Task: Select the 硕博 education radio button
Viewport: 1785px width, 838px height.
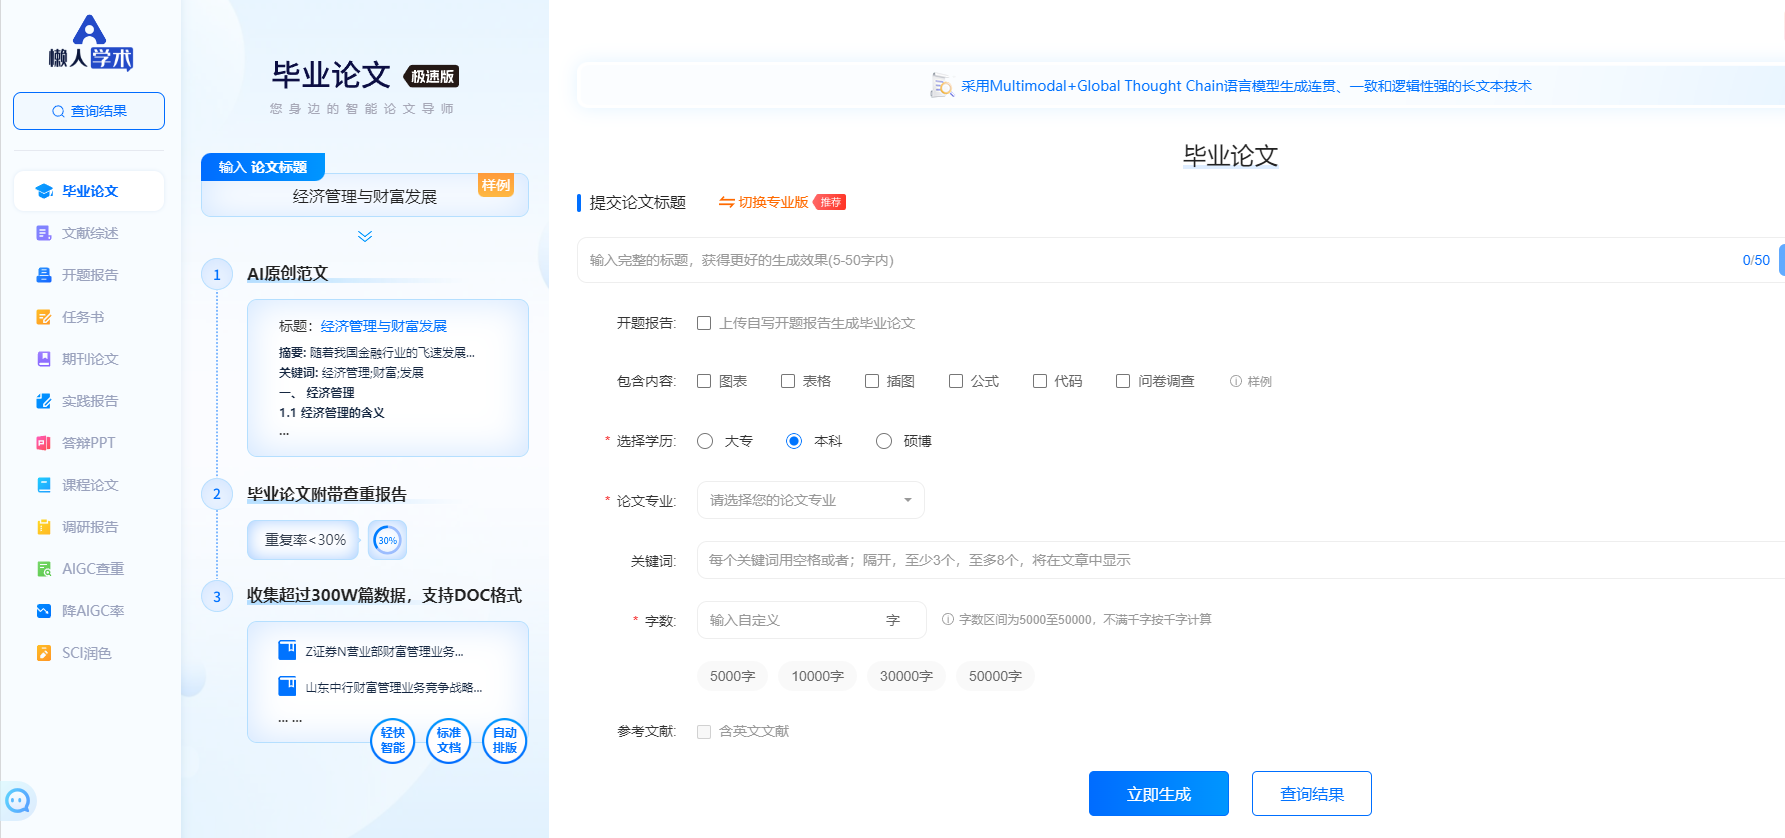Action: 884,441
